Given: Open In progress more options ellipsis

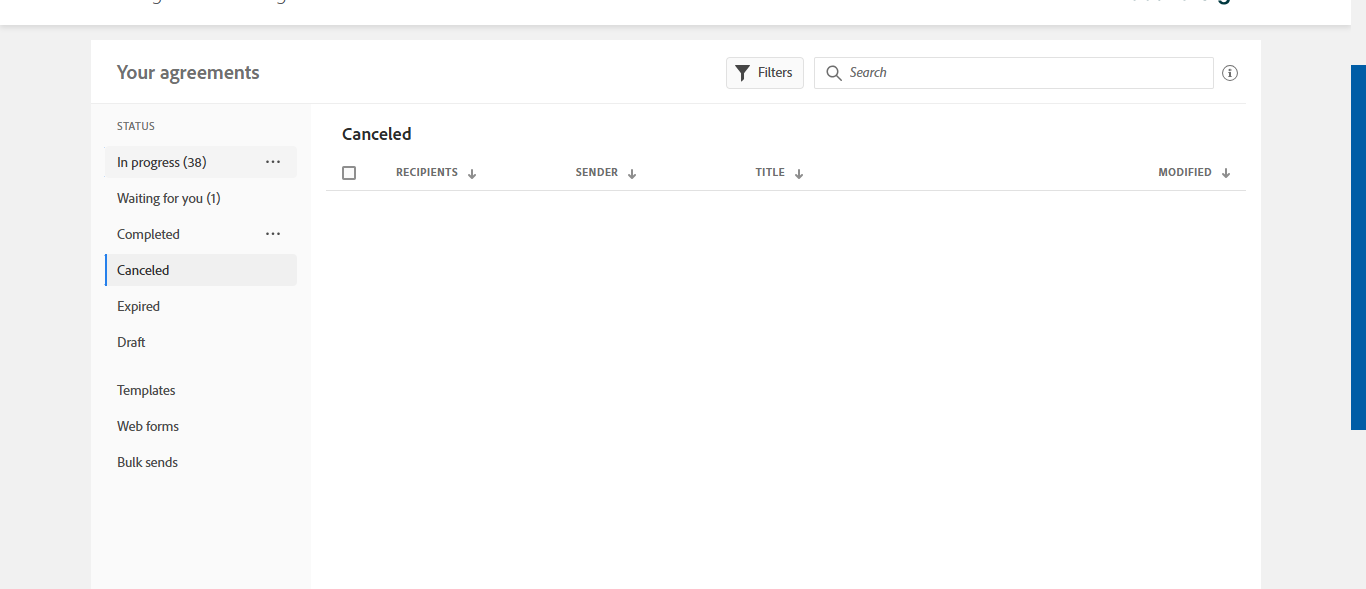Looking at the screenshot, I should [x=273, y=162].
